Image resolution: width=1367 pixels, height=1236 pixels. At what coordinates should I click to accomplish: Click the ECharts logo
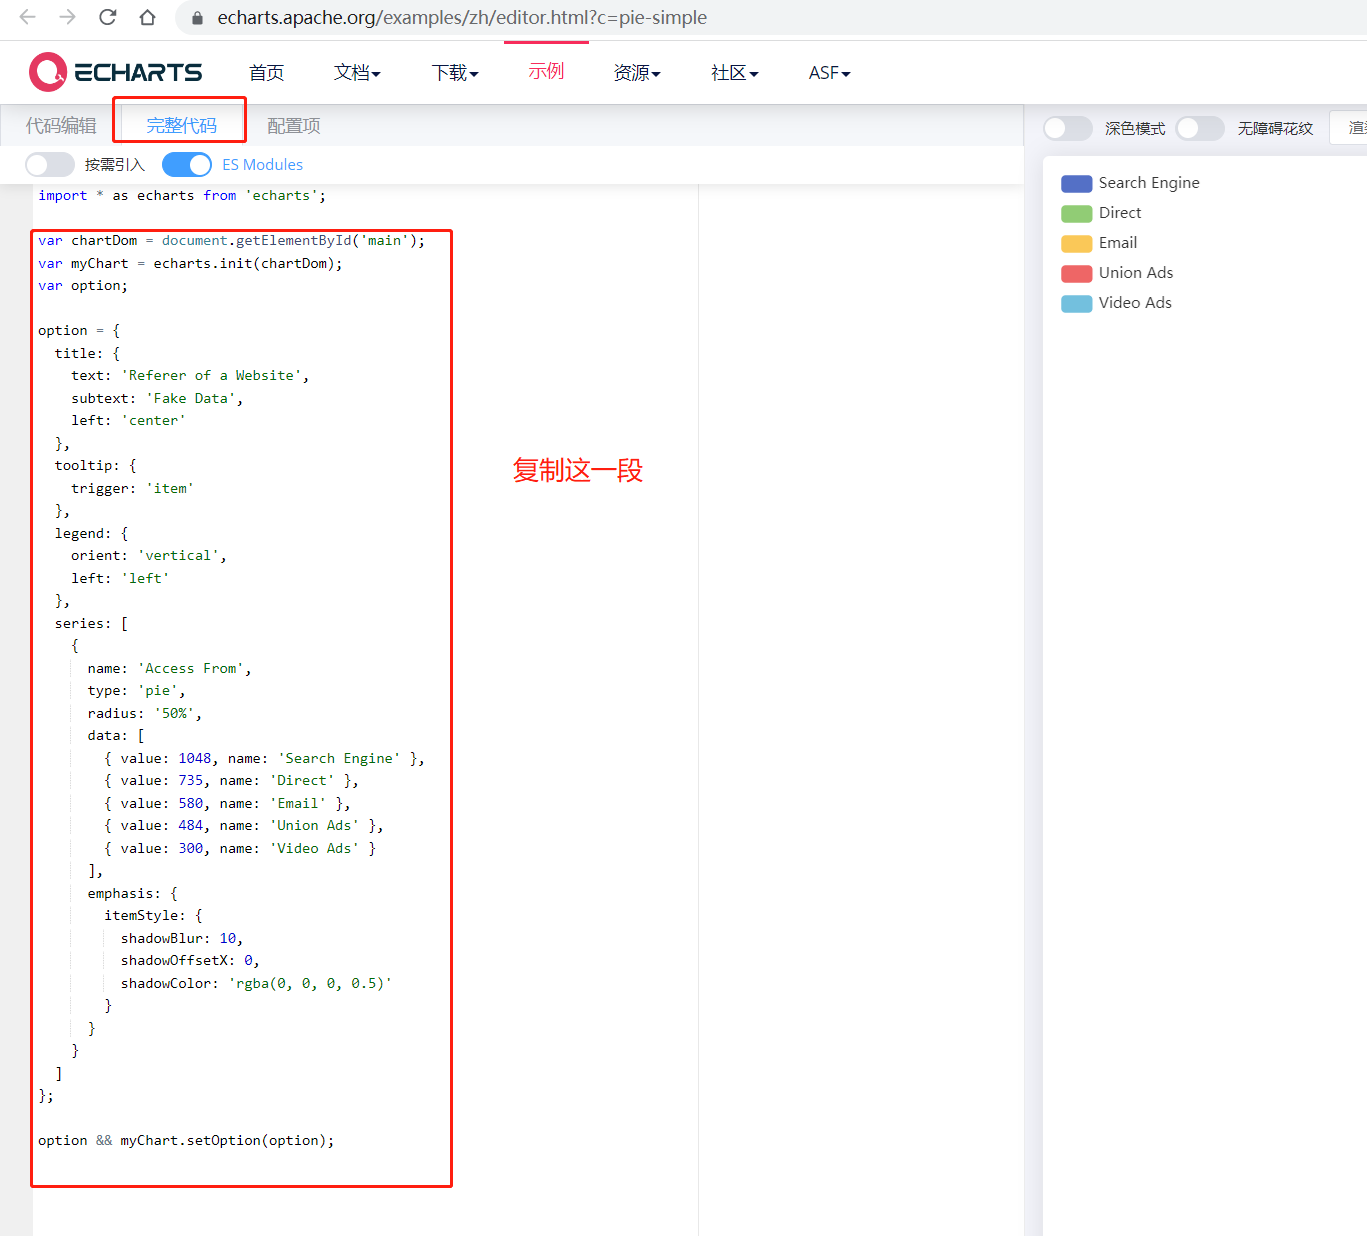[116, 72]
